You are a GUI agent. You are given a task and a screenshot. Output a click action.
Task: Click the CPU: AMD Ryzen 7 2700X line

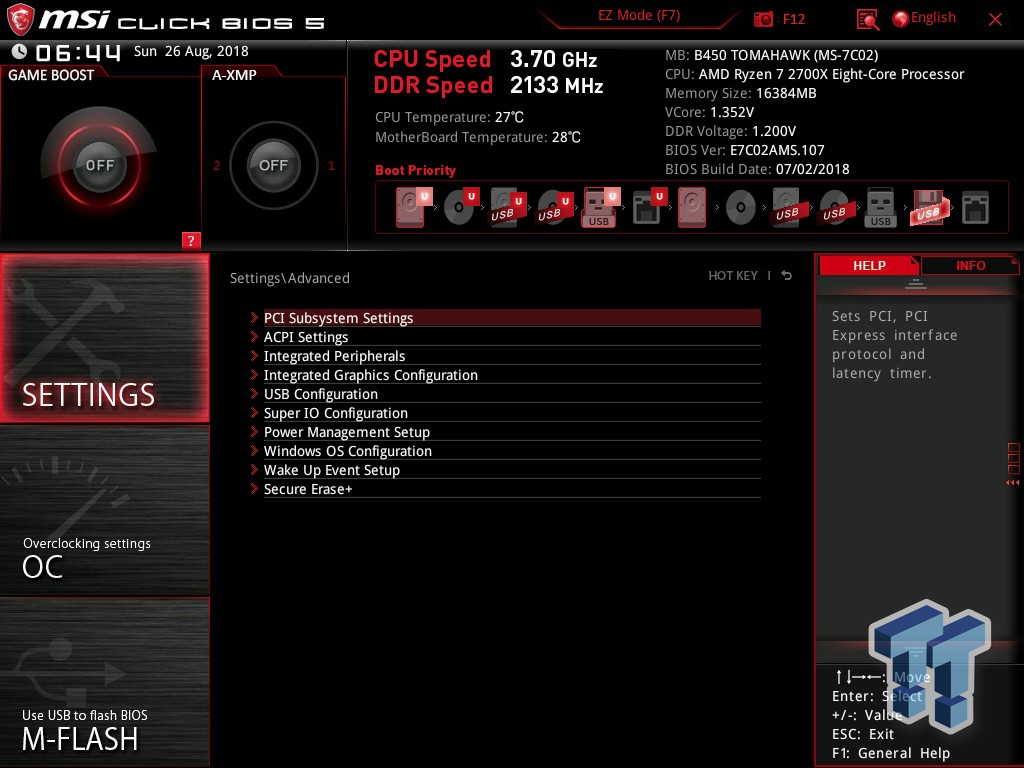814,74
